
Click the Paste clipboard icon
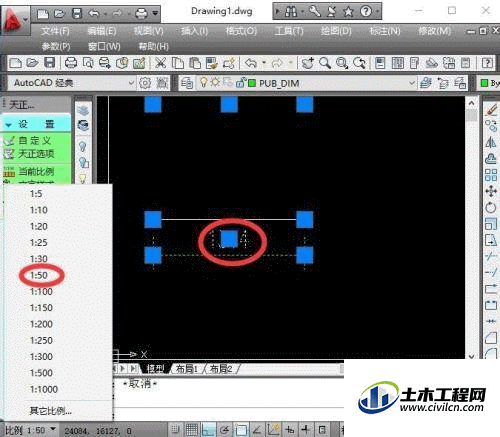point(195,63)
